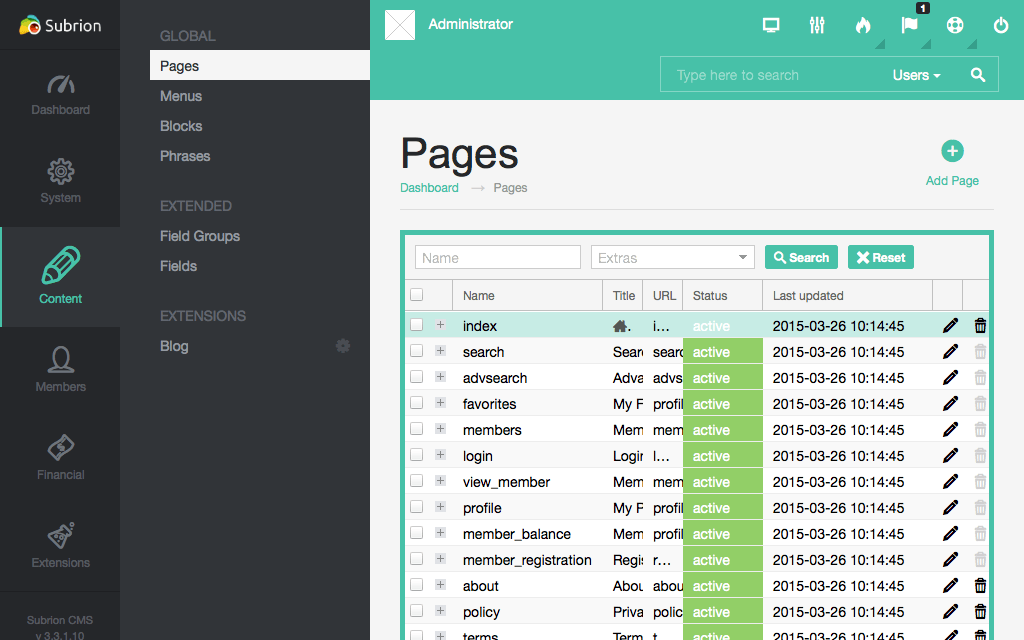This screenshot has height=640, width=1024.
Task: Open the flag notifications icon
Action: (x=909, y=25)
